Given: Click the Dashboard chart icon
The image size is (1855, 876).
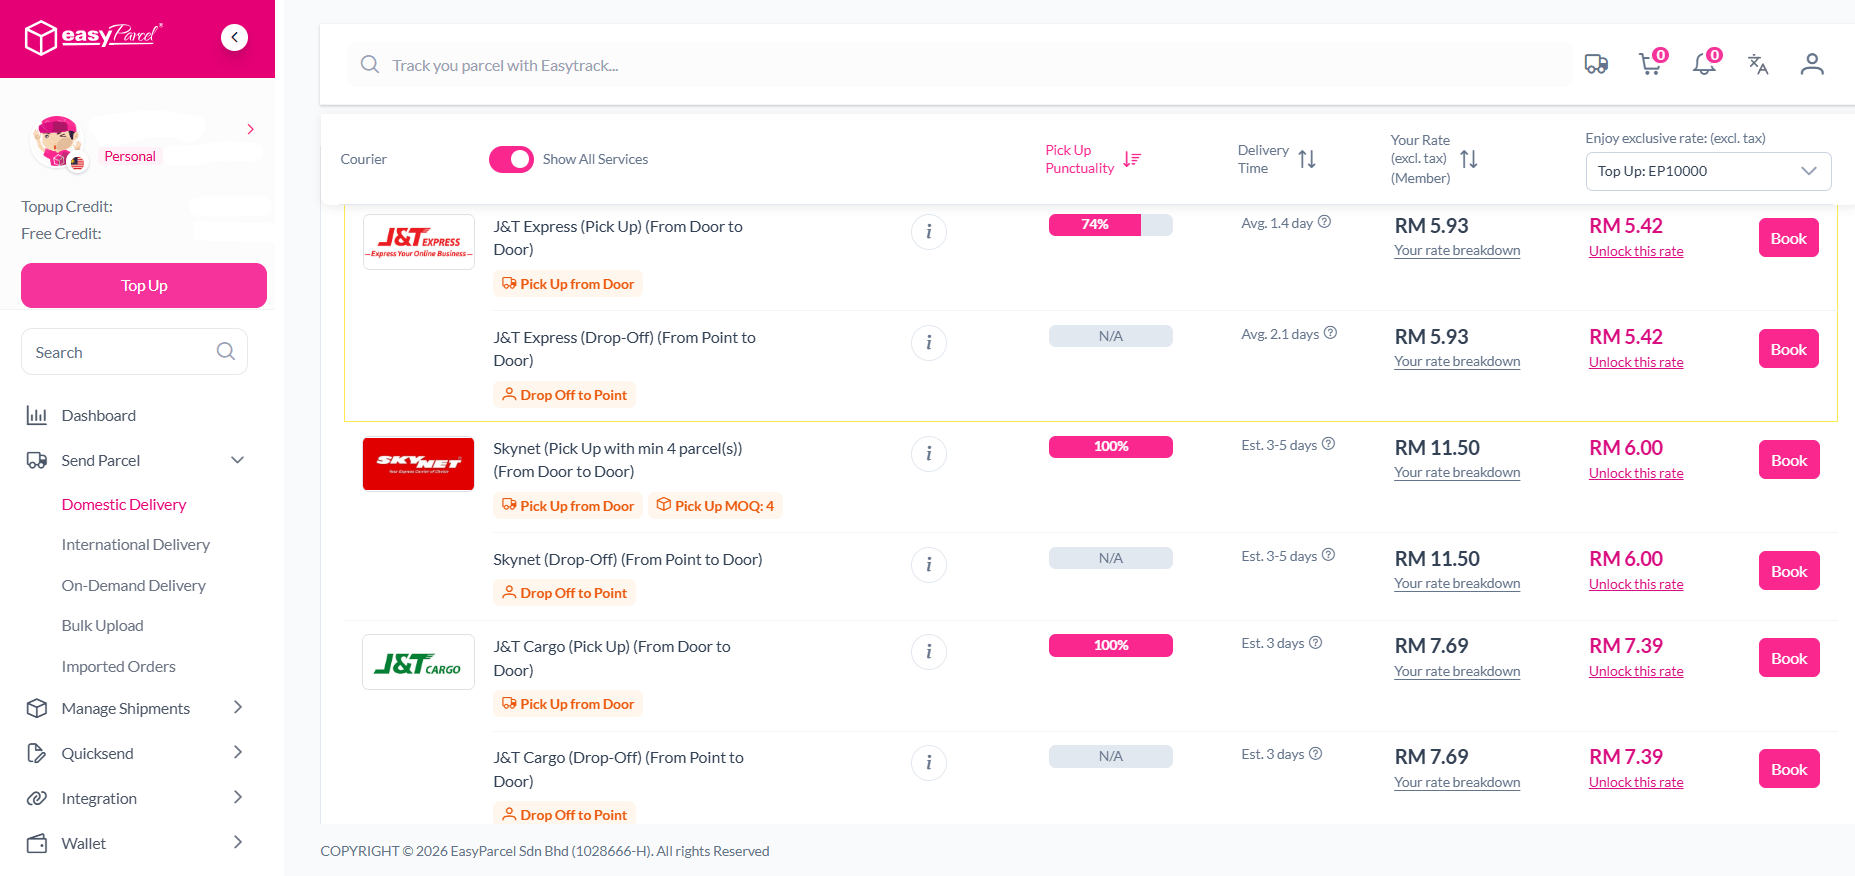Looking at the screenshot, I should point(37,415).
